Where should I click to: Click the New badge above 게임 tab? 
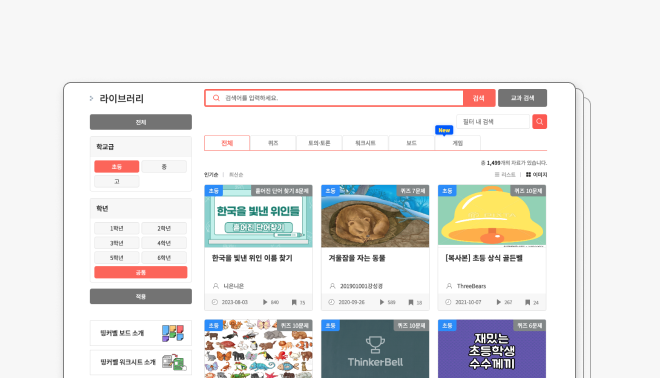tap(444, 130)
